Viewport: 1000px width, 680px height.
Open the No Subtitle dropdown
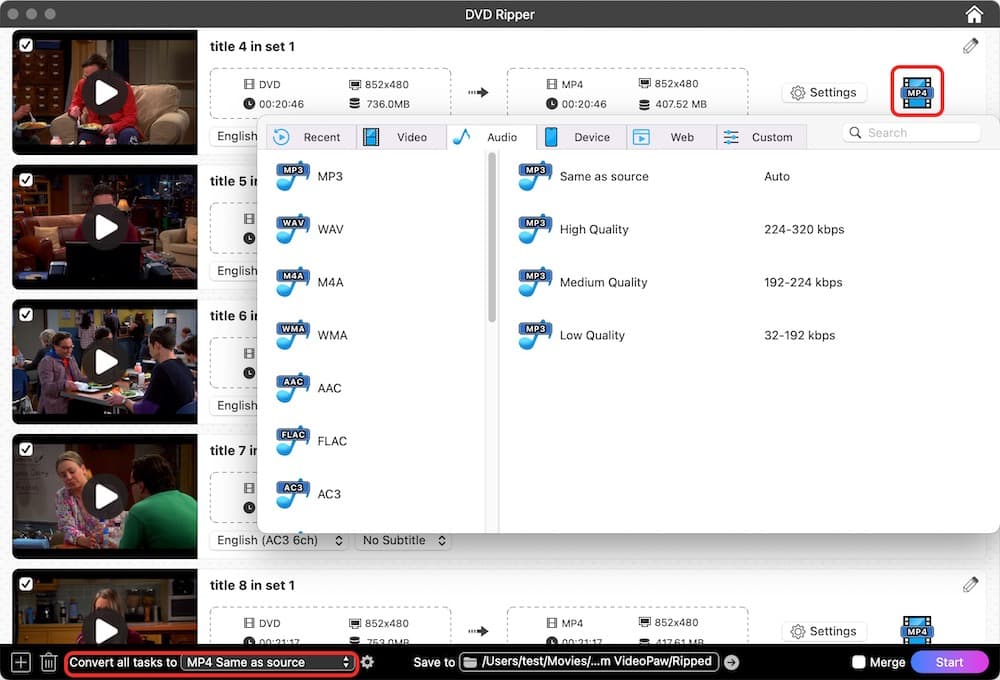pos(402,540)
